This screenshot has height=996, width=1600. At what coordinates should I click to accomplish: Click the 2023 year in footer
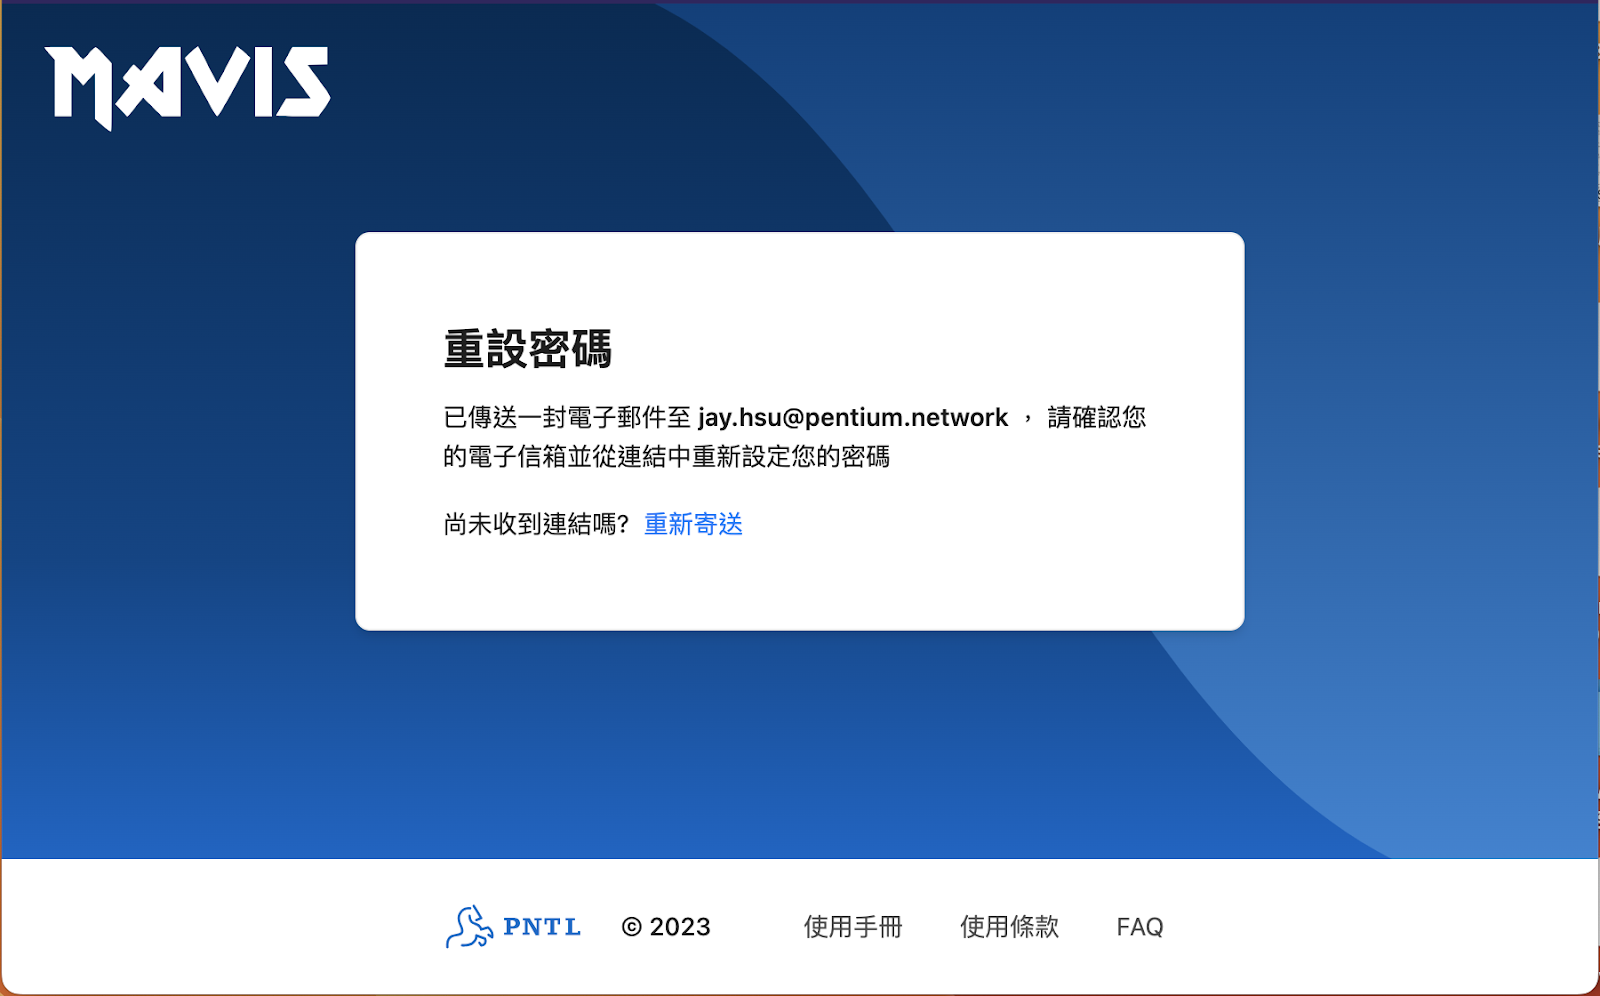680,927
